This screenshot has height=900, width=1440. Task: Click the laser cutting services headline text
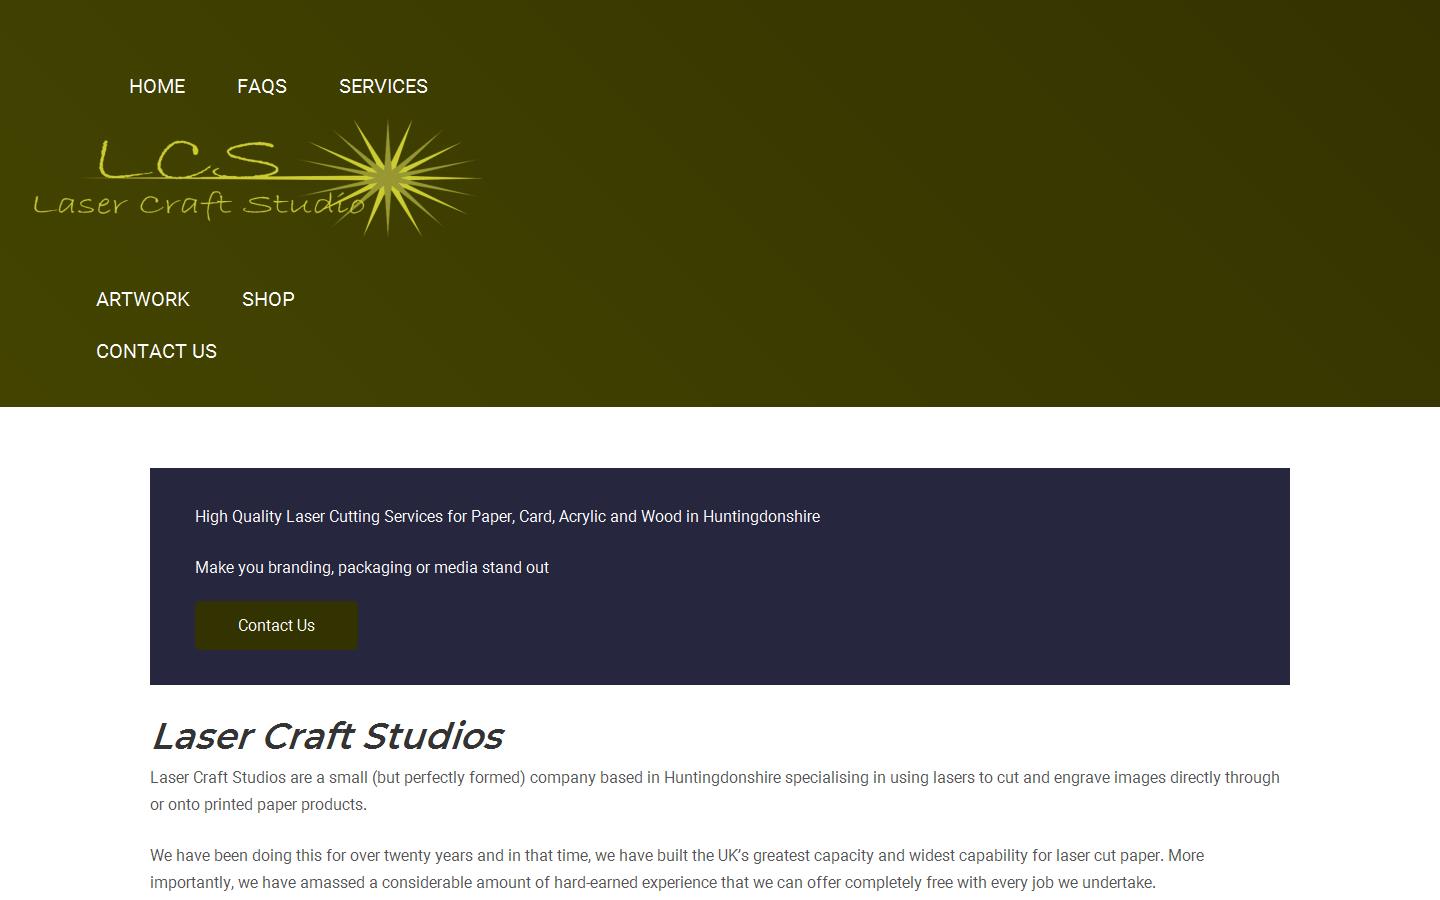click(x=507, y=517)
